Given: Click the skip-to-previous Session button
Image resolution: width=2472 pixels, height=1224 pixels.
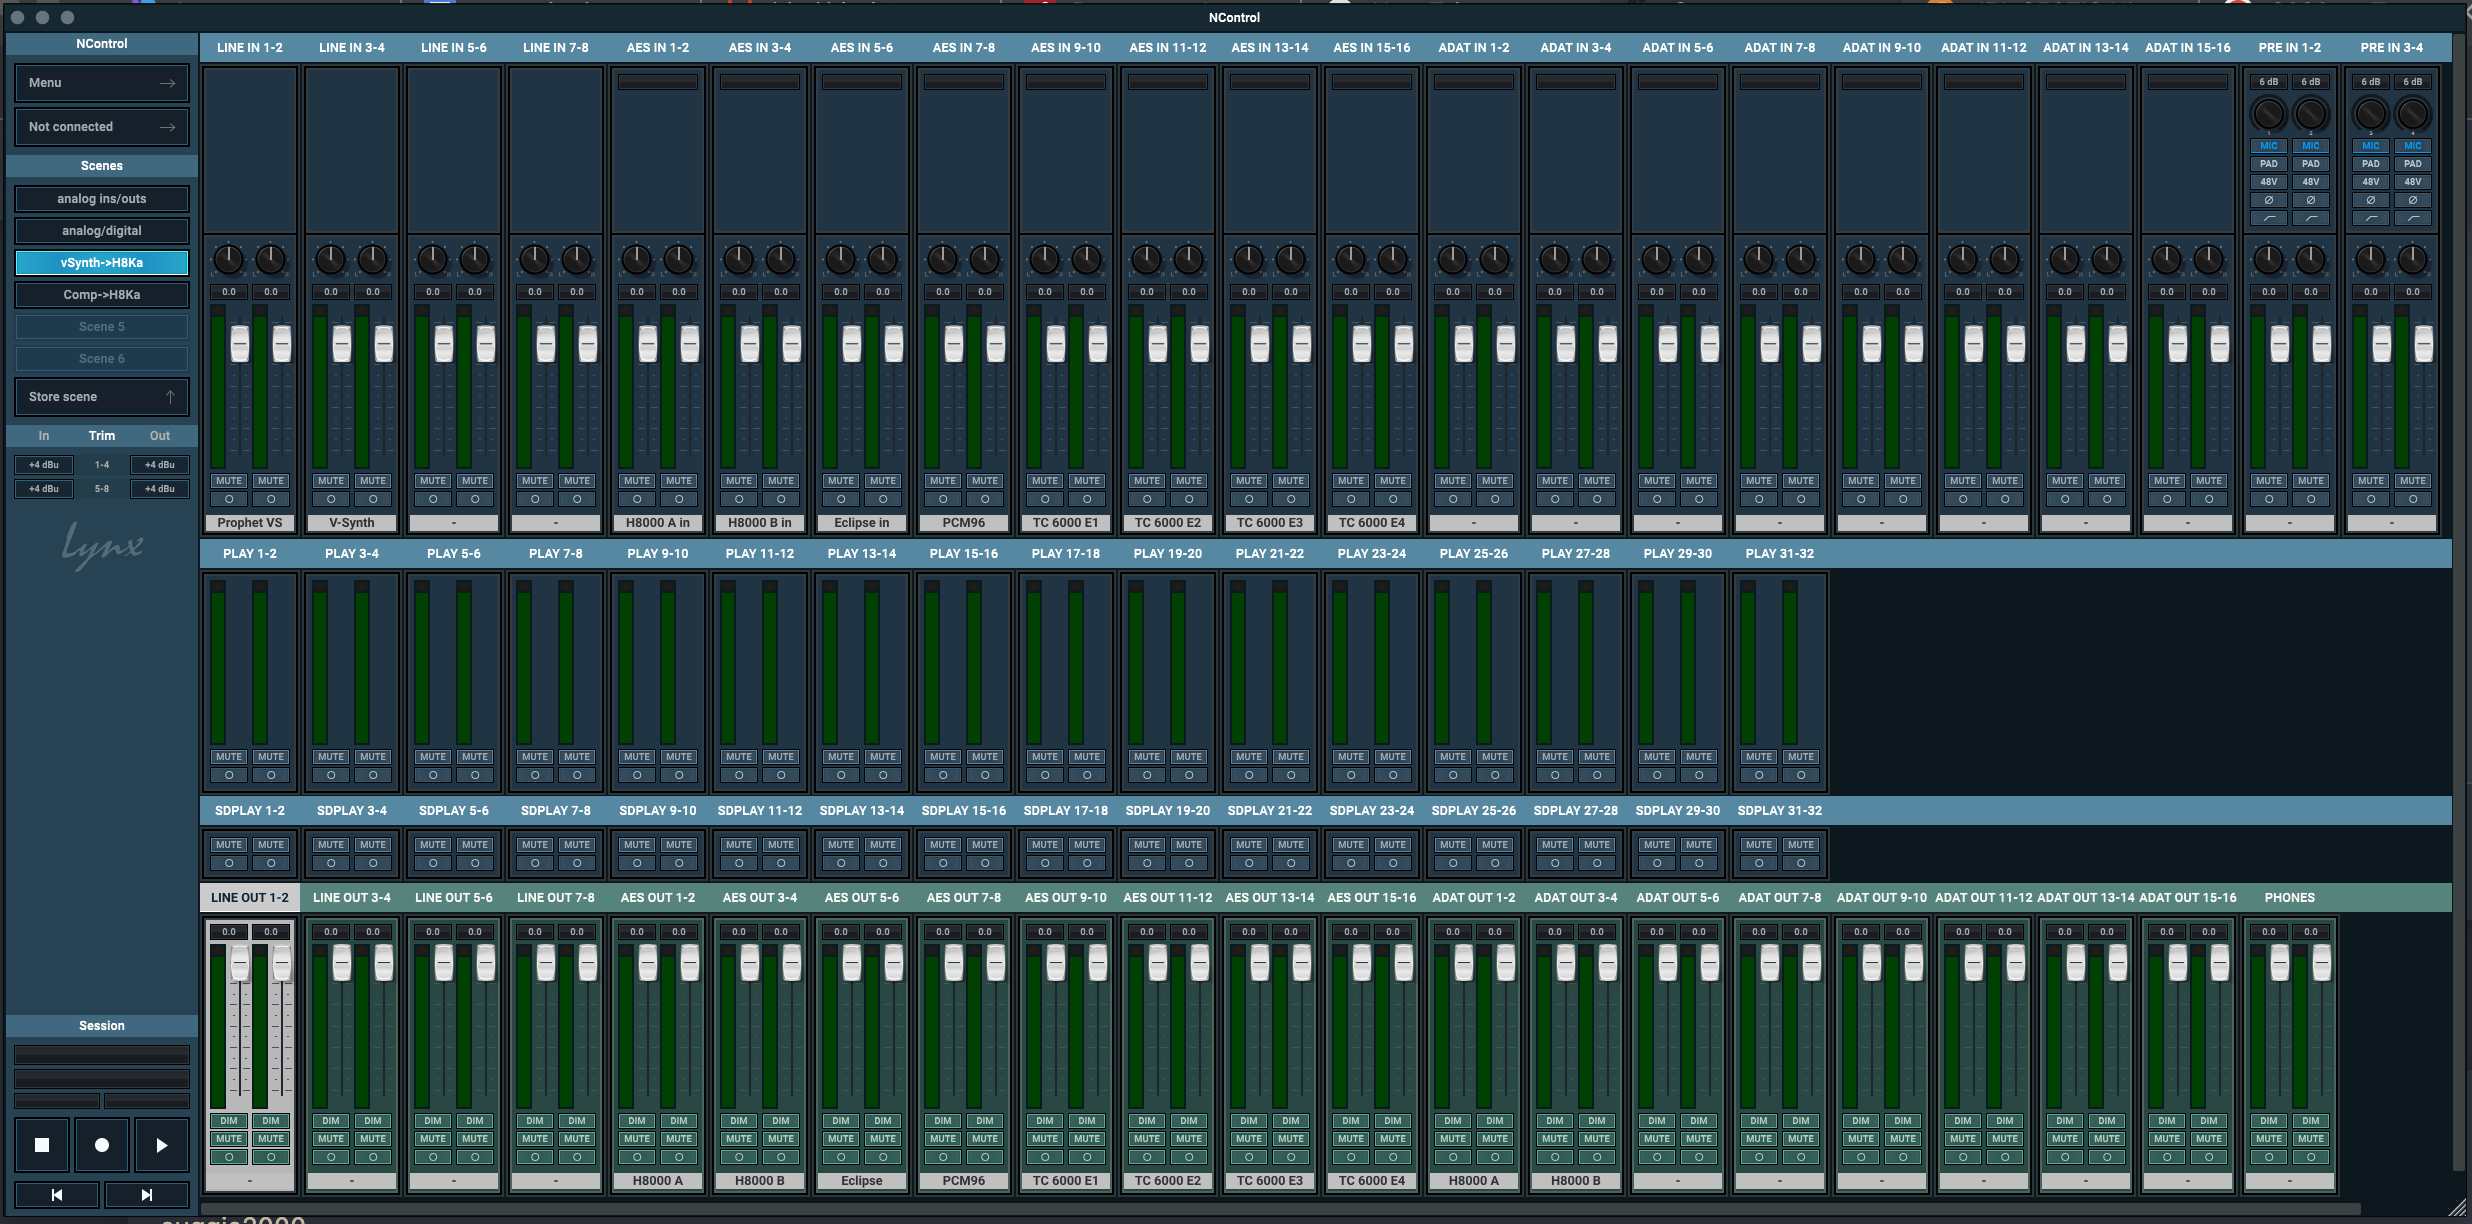Looking at the screenshot, I should pyautogui.click(x=57, y=1195).
